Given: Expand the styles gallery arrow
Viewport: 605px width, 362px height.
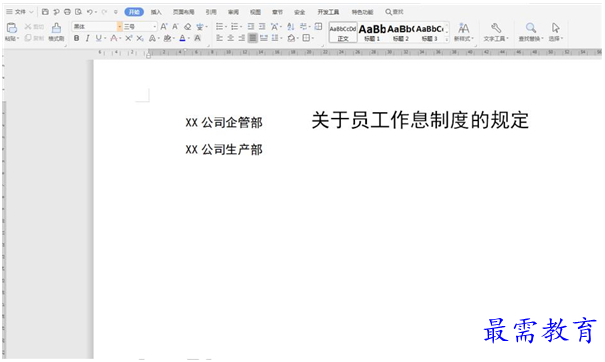Looking at the screenshot, I should pyautogui.click(x=447, y=39).
